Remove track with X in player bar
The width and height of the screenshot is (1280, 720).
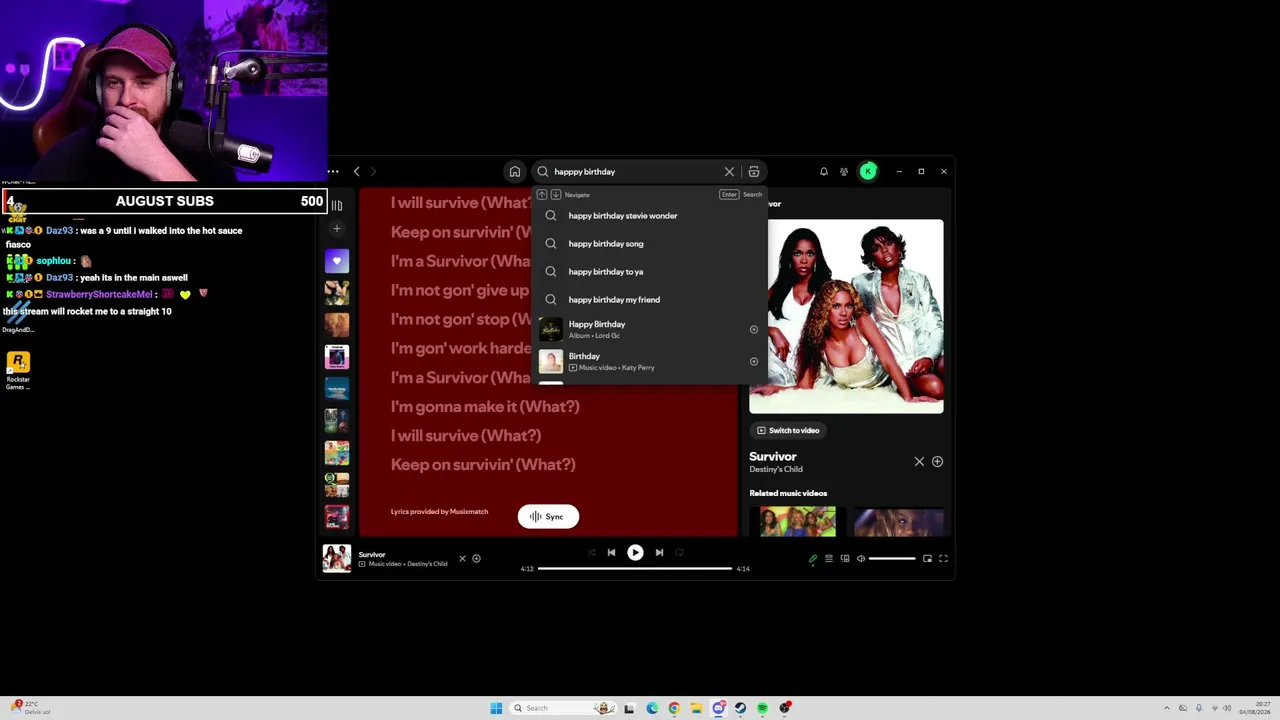click(x=462, y=559)
